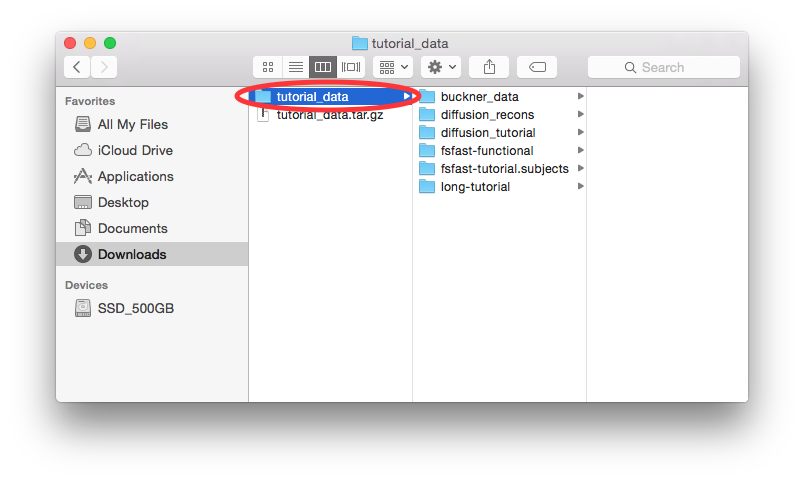Viewport: 804px width, 482px height.
Task: Switch to list view in toolbar
Action: (x=295, y=67)
